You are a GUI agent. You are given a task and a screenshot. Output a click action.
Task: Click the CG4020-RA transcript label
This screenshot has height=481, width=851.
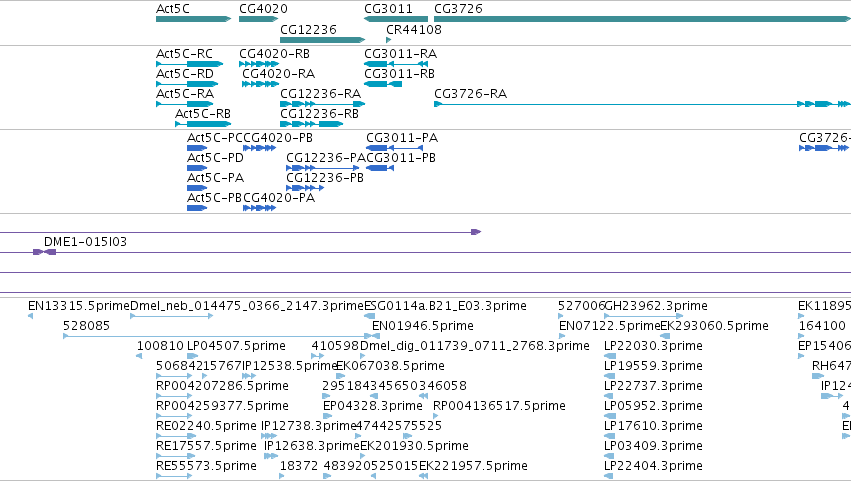coord(278,74)
